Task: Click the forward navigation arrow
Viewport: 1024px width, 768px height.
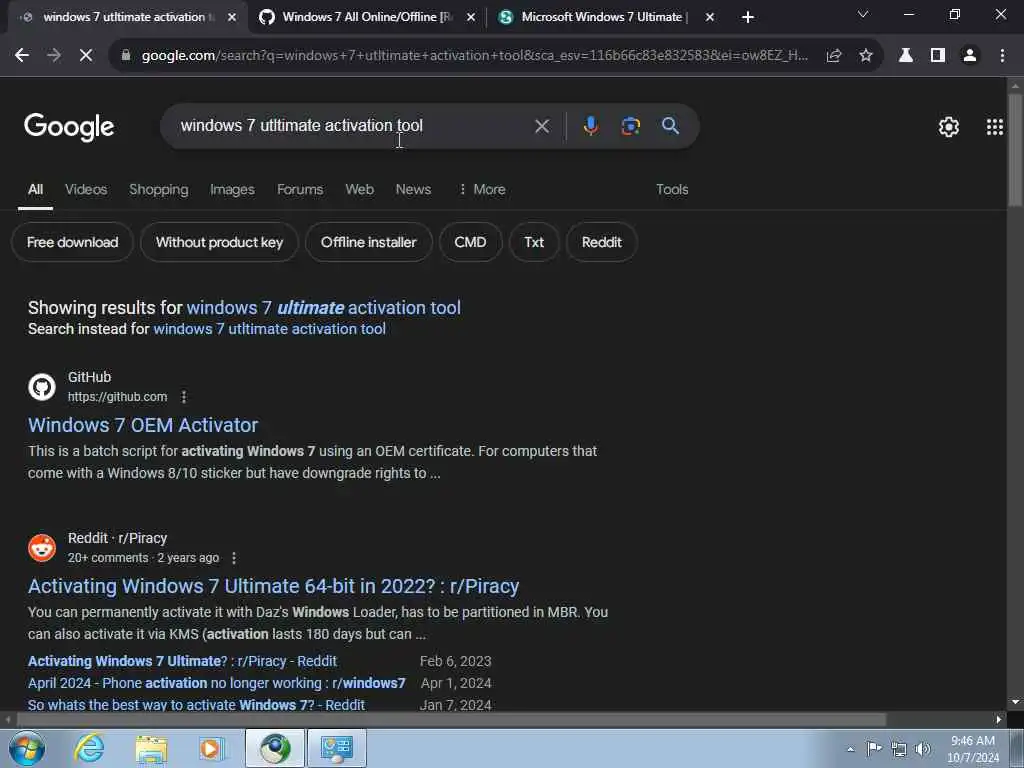Action: tap(54, 56)
